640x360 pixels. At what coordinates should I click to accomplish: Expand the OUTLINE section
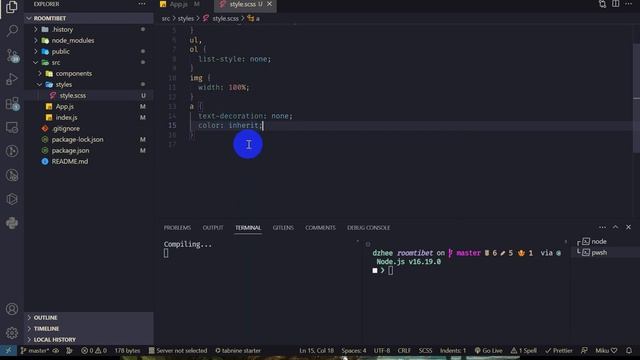pos(89,318)
